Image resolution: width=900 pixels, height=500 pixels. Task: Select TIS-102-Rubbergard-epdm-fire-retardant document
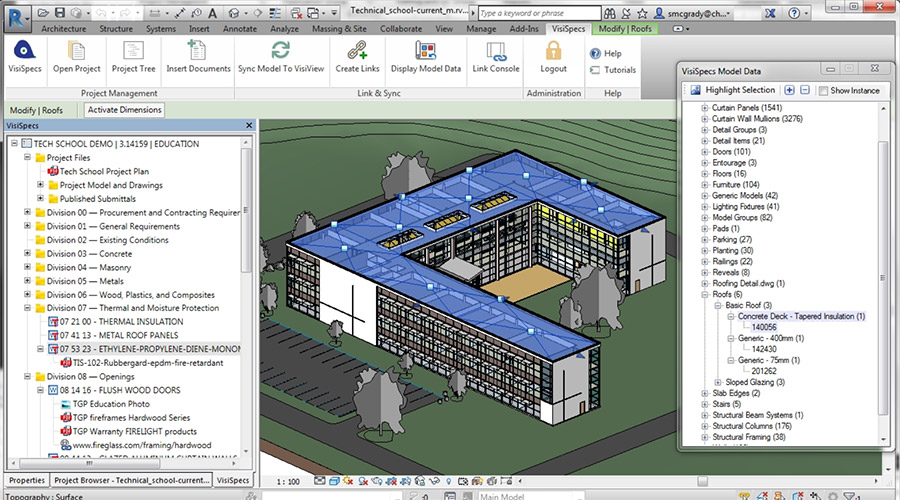148,363
